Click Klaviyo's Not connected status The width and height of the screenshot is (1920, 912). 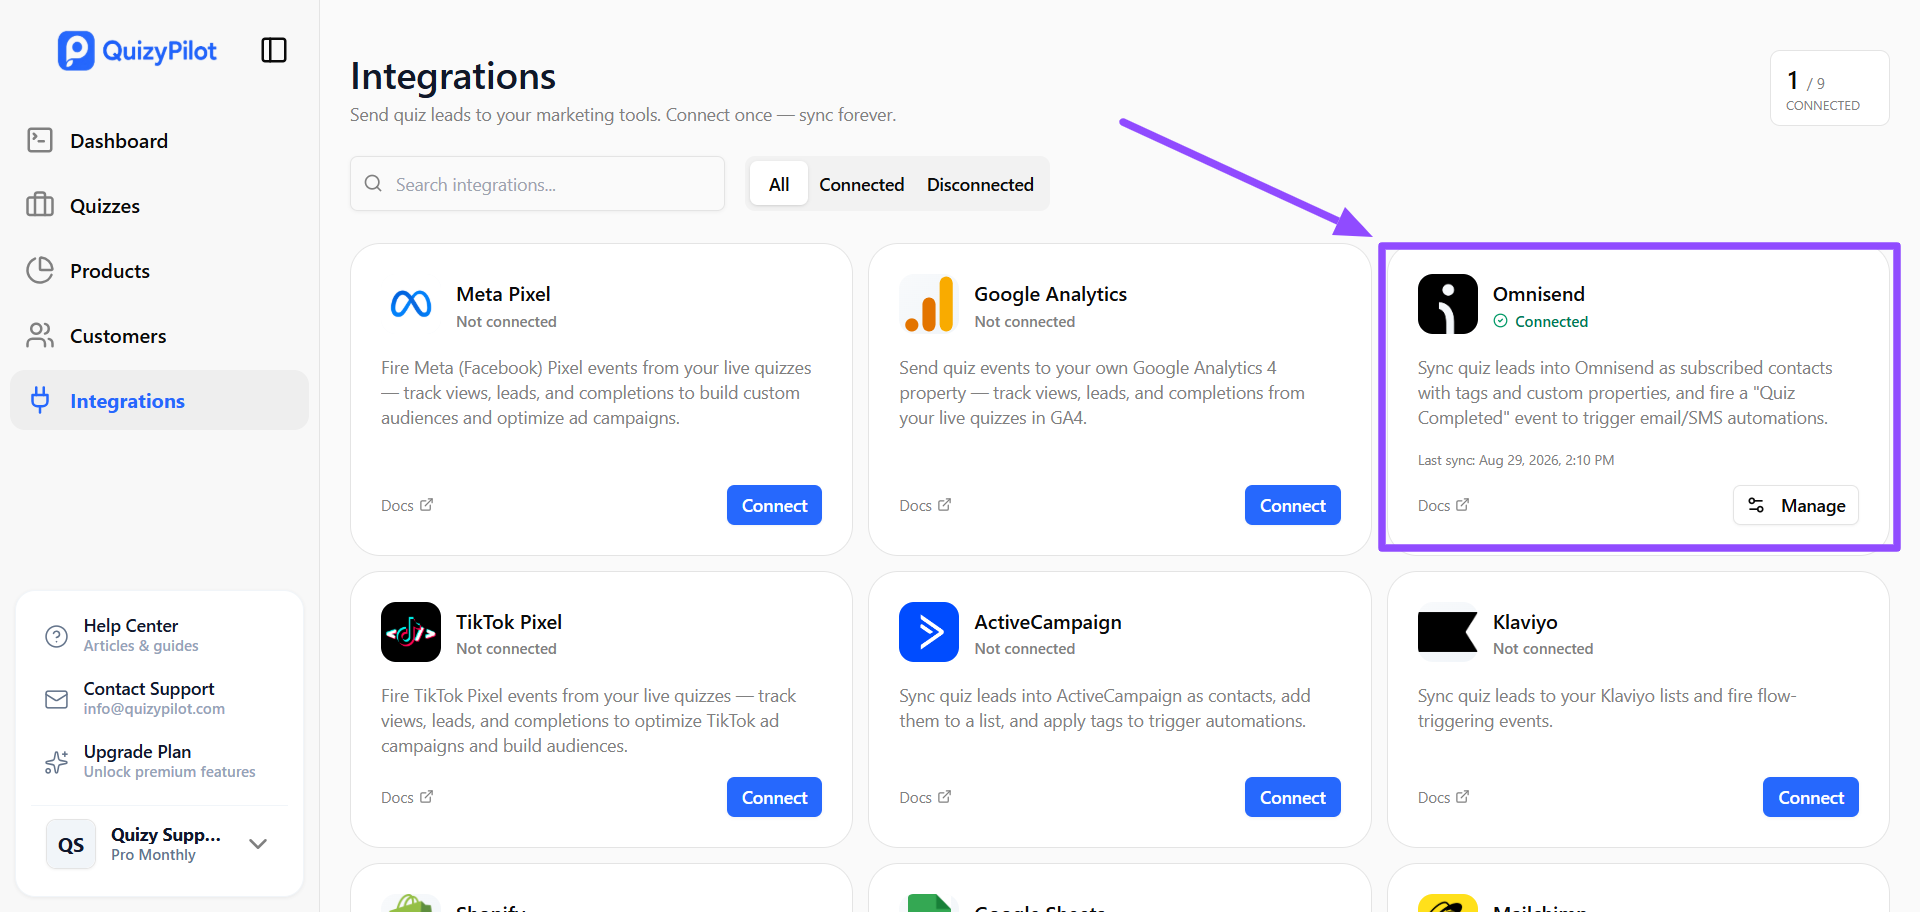(x=1543, y=649)
